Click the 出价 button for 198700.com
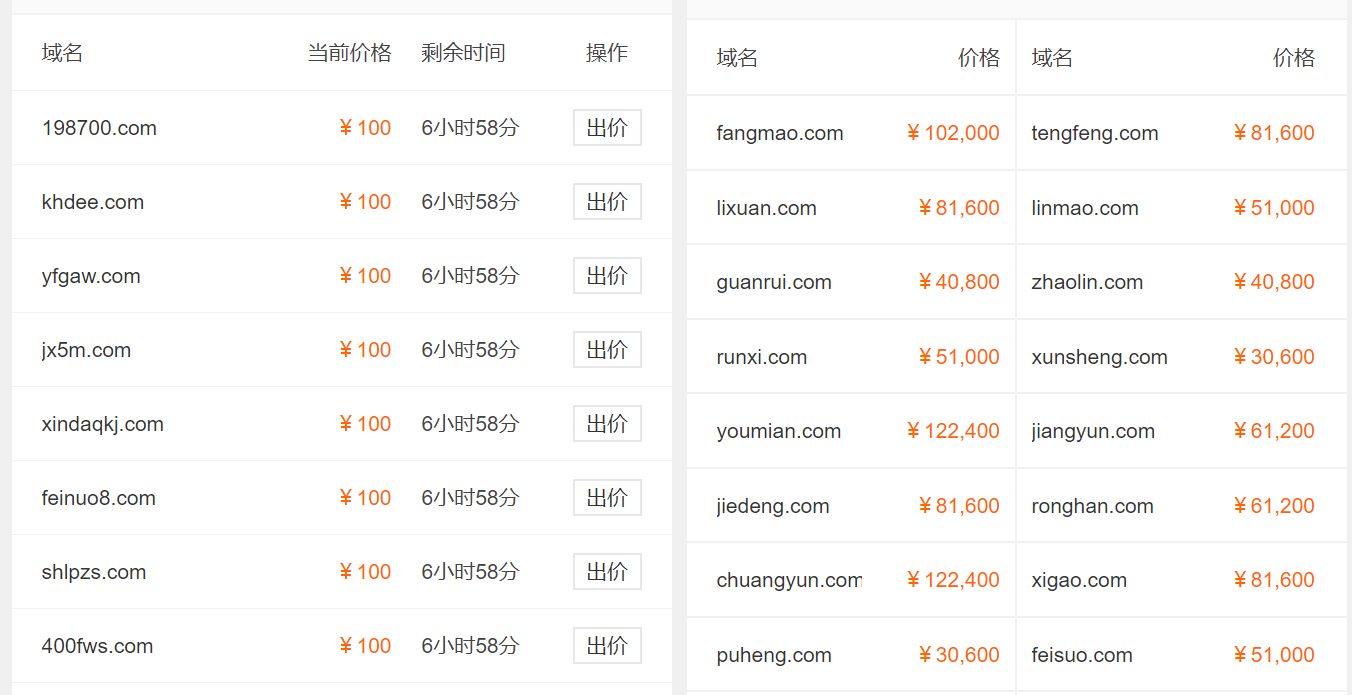 [x=607, y=127]
